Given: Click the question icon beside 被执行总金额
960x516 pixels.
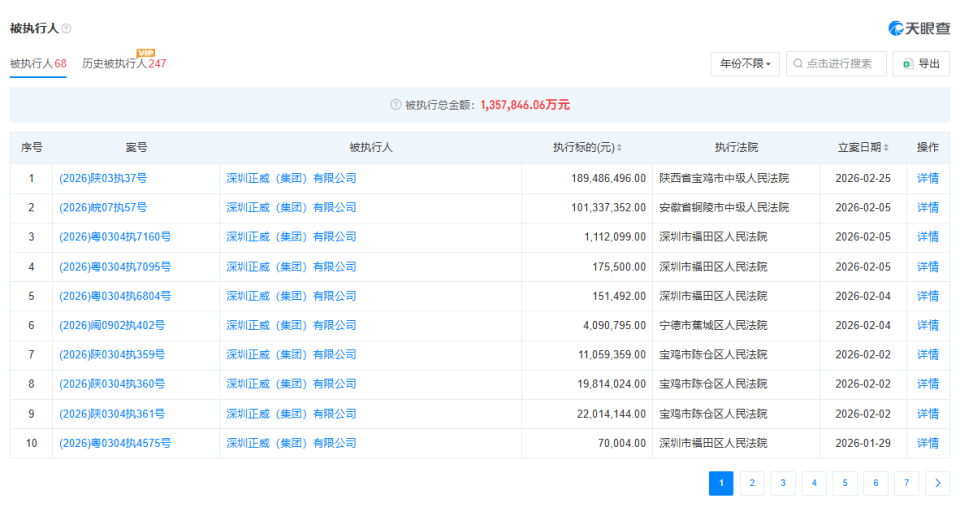Looking at the screenshot, I should 396,105.
